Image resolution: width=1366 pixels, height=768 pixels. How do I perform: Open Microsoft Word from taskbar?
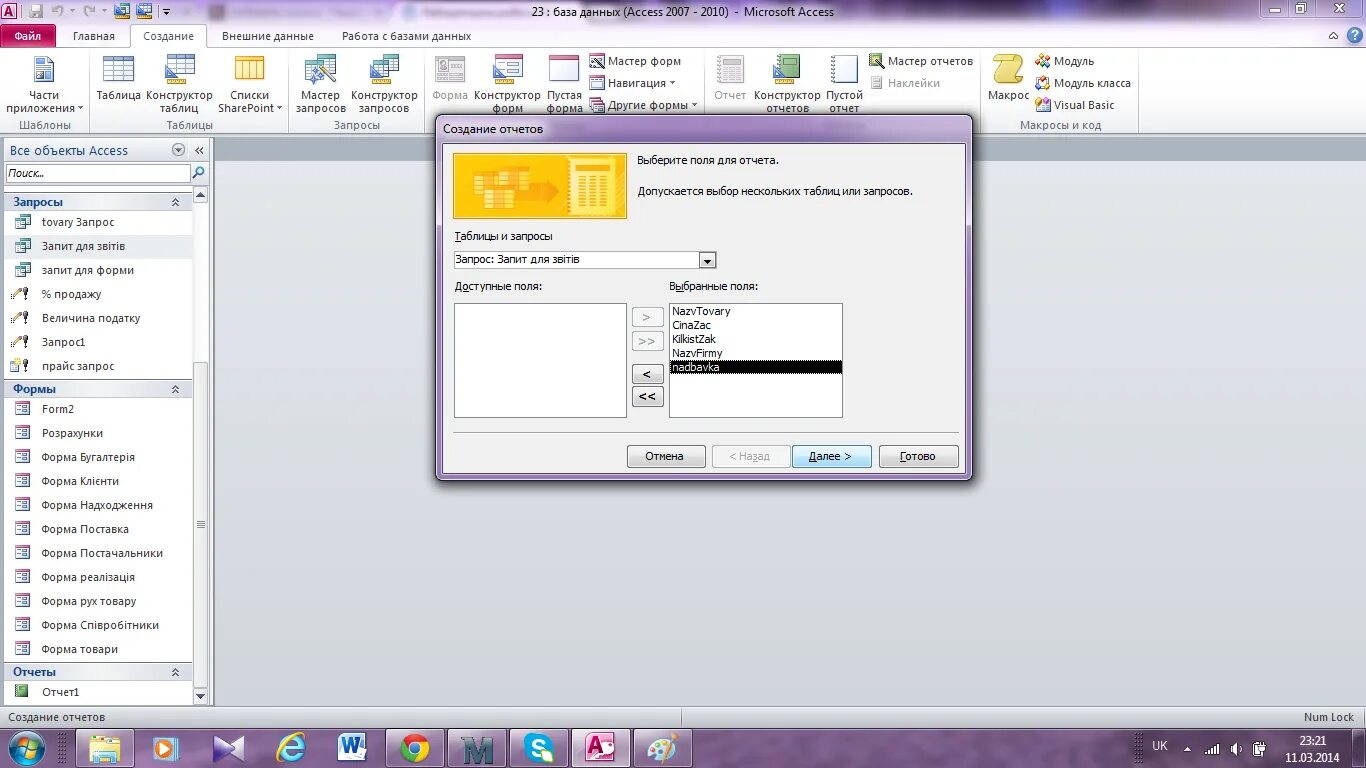(352, 748)
